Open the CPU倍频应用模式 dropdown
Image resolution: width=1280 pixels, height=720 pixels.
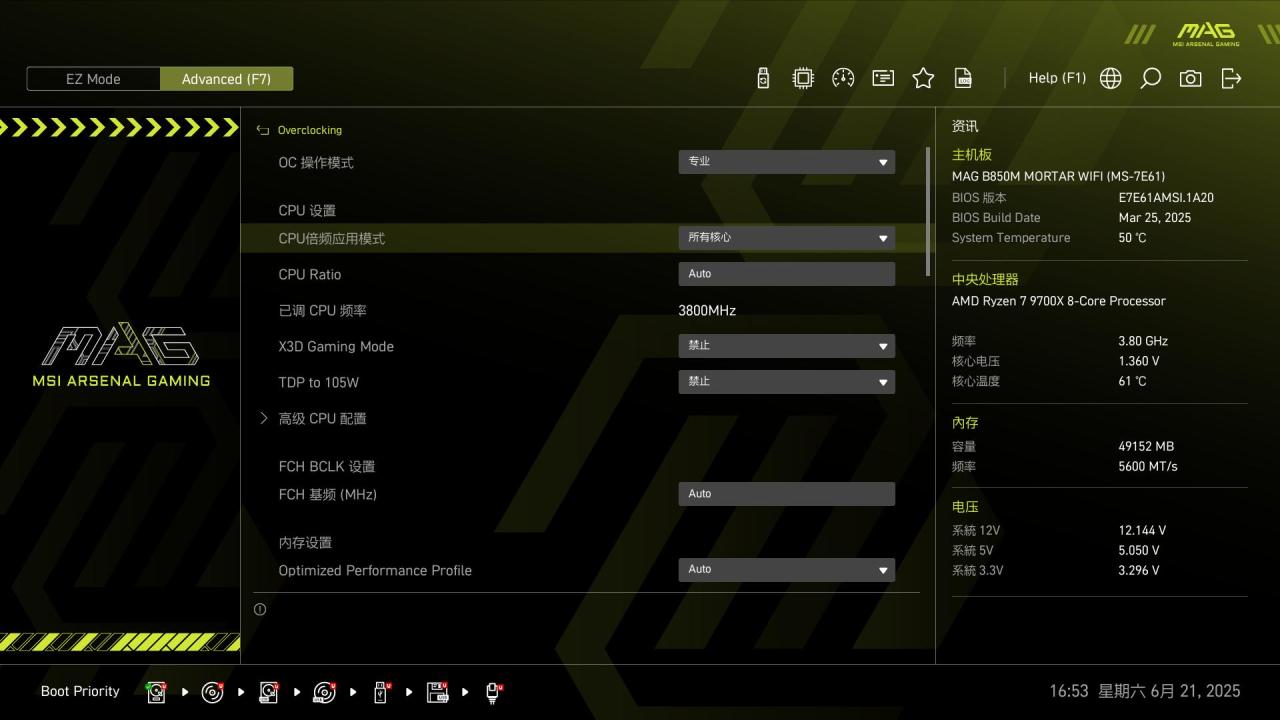(x=786, y=238)
